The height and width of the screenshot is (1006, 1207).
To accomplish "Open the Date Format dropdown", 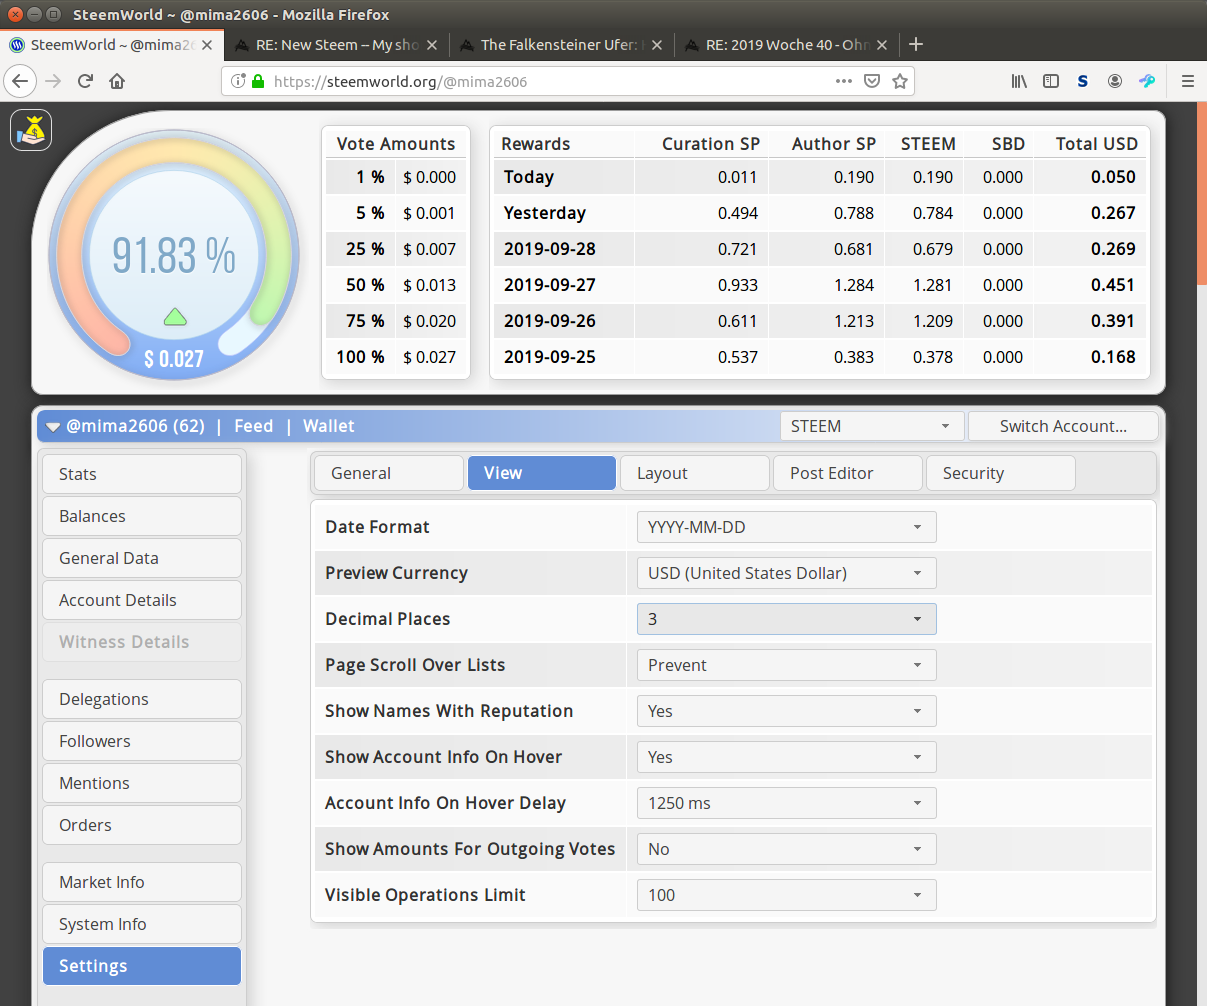I will [786, 527].
